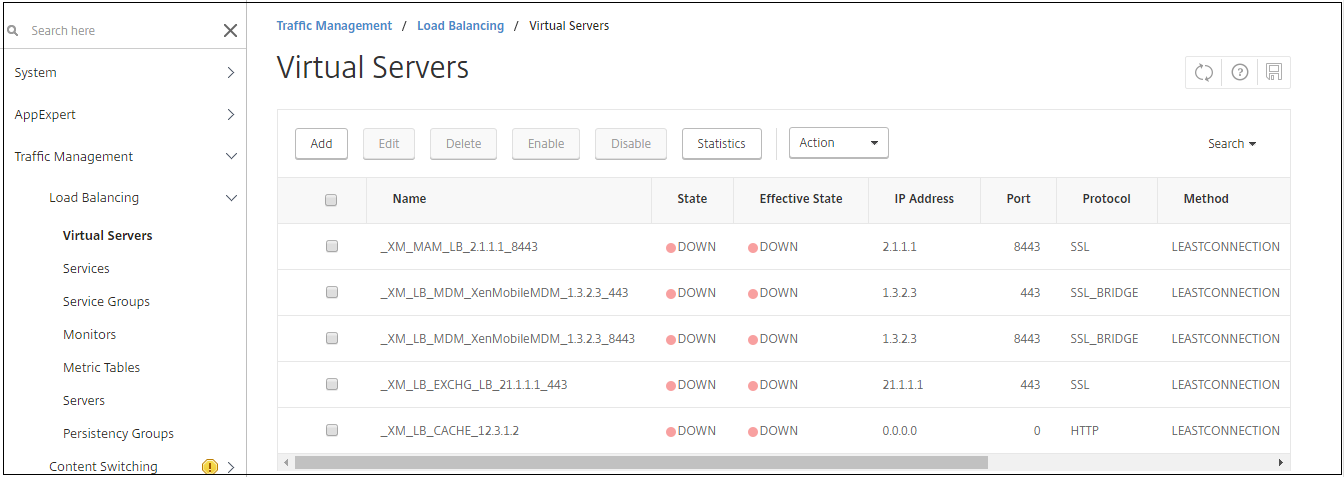
Task: Click the scrollbar left arrow
Action: (x=285, y=463)
